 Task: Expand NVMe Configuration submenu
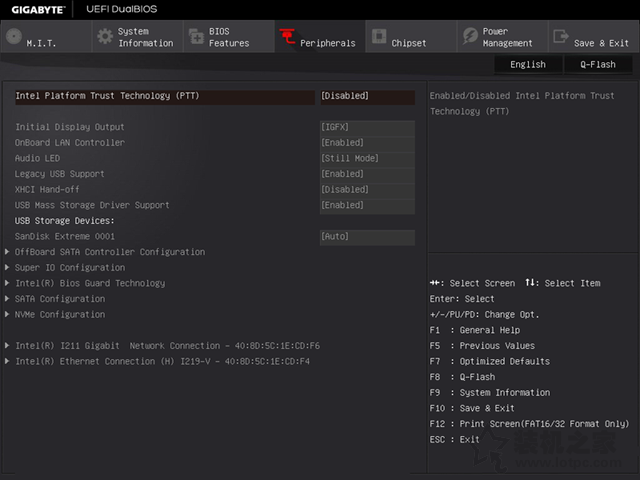60,314
